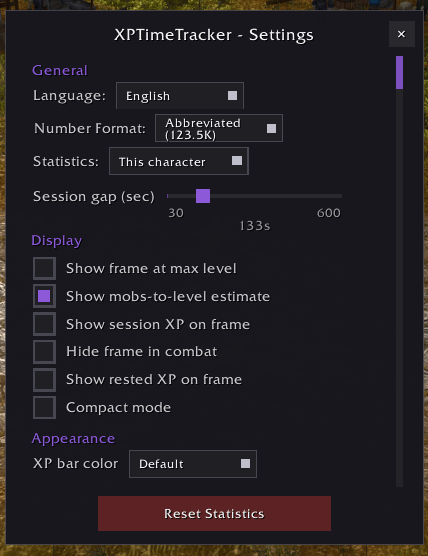Click the square icon beside This character
Viewport: 428px width, 556px height.
237,161
